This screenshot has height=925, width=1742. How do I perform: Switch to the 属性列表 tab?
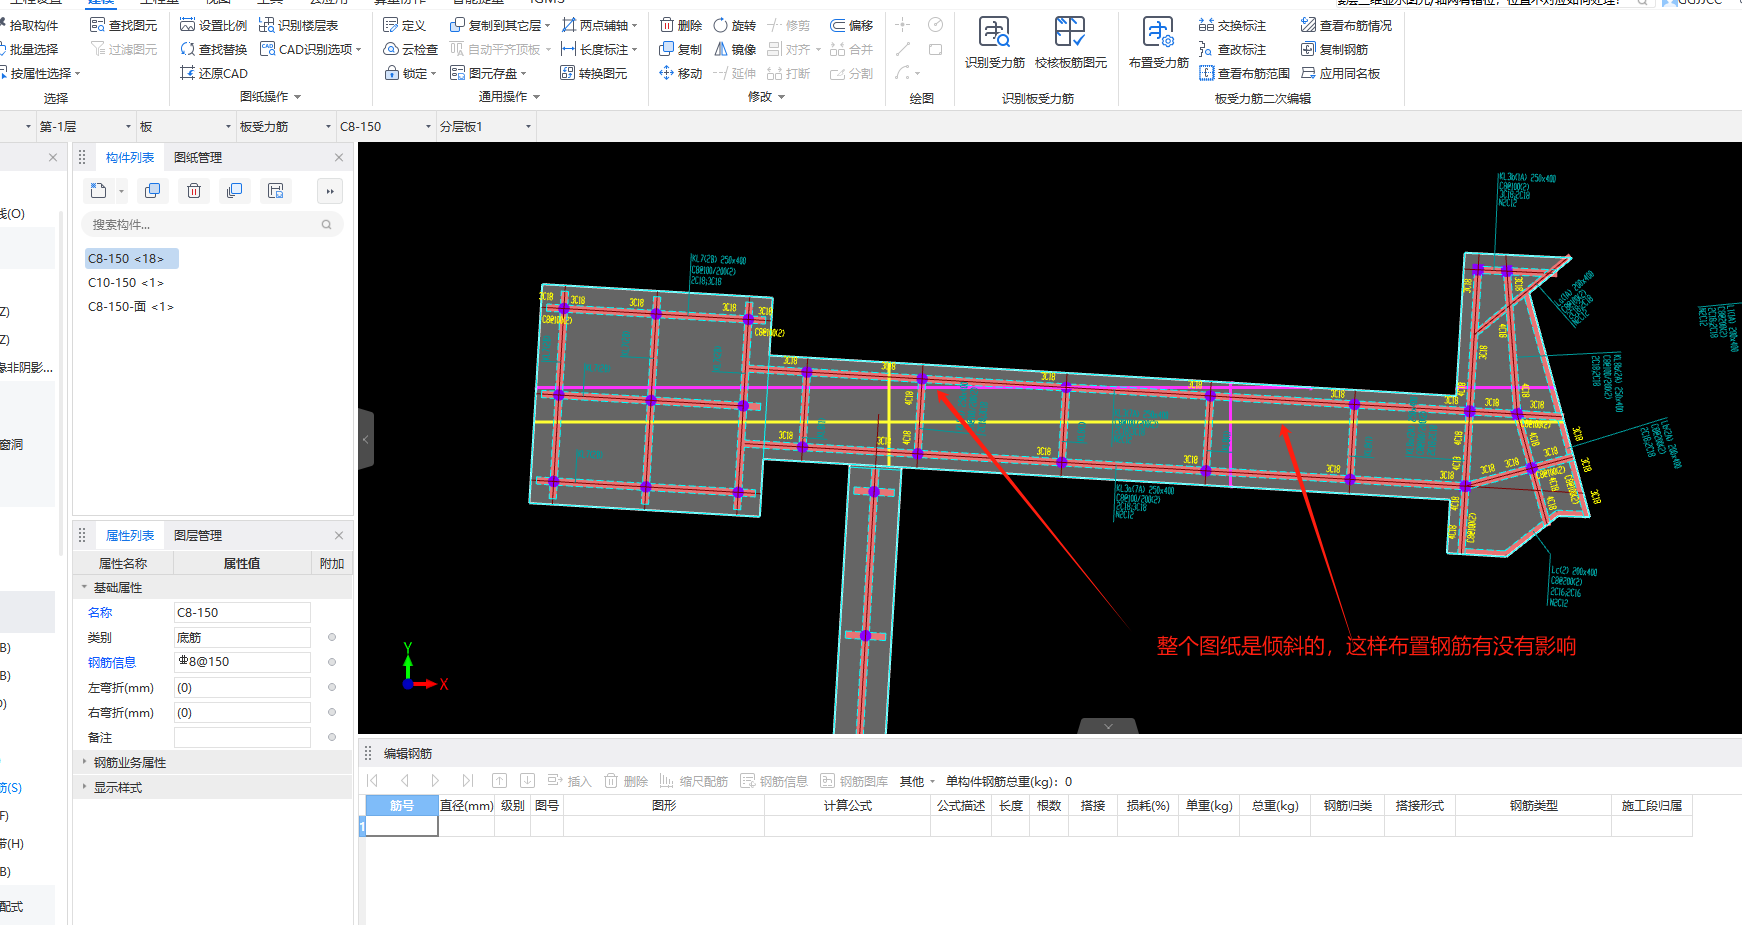pyautogui.click(x=130, y=535)
